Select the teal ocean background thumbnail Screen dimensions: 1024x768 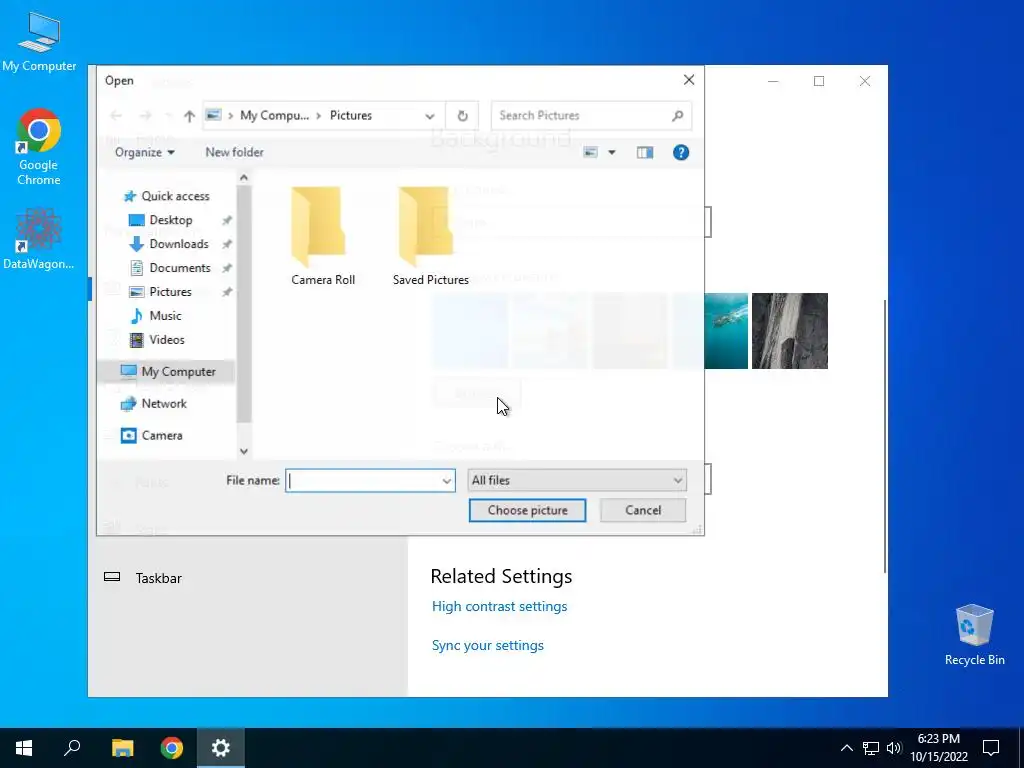pos(726,331)
